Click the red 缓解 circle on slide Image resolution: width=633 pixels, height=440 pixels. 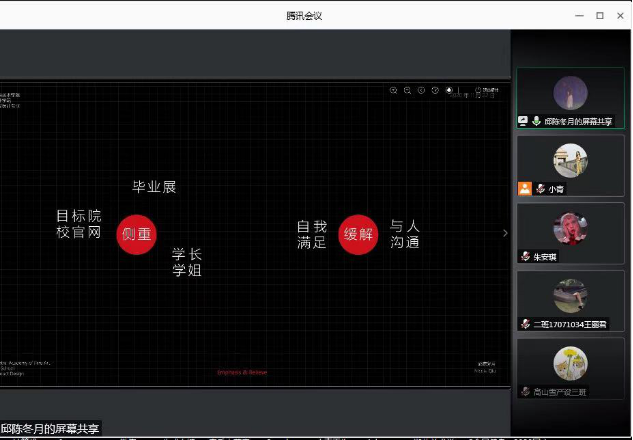[x=358, y=235]
